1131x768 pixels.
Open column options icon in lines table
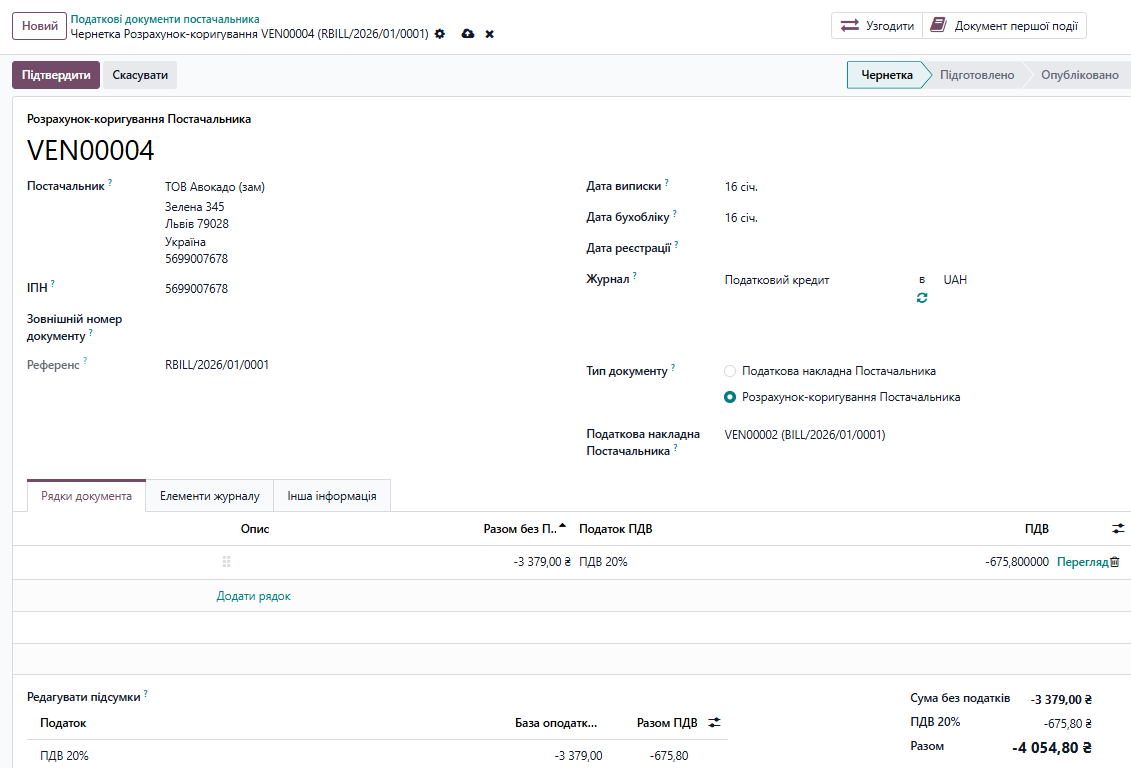click(1118, 529)
